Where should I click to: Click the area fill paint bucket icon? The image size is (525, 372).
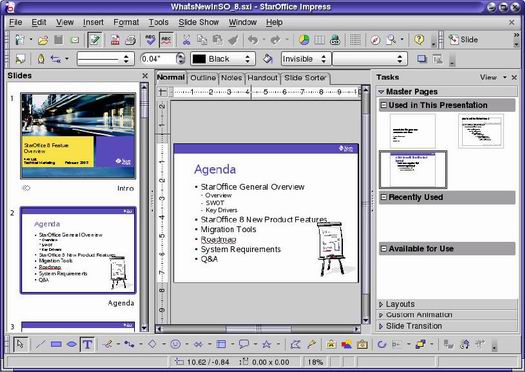[268, 59]
